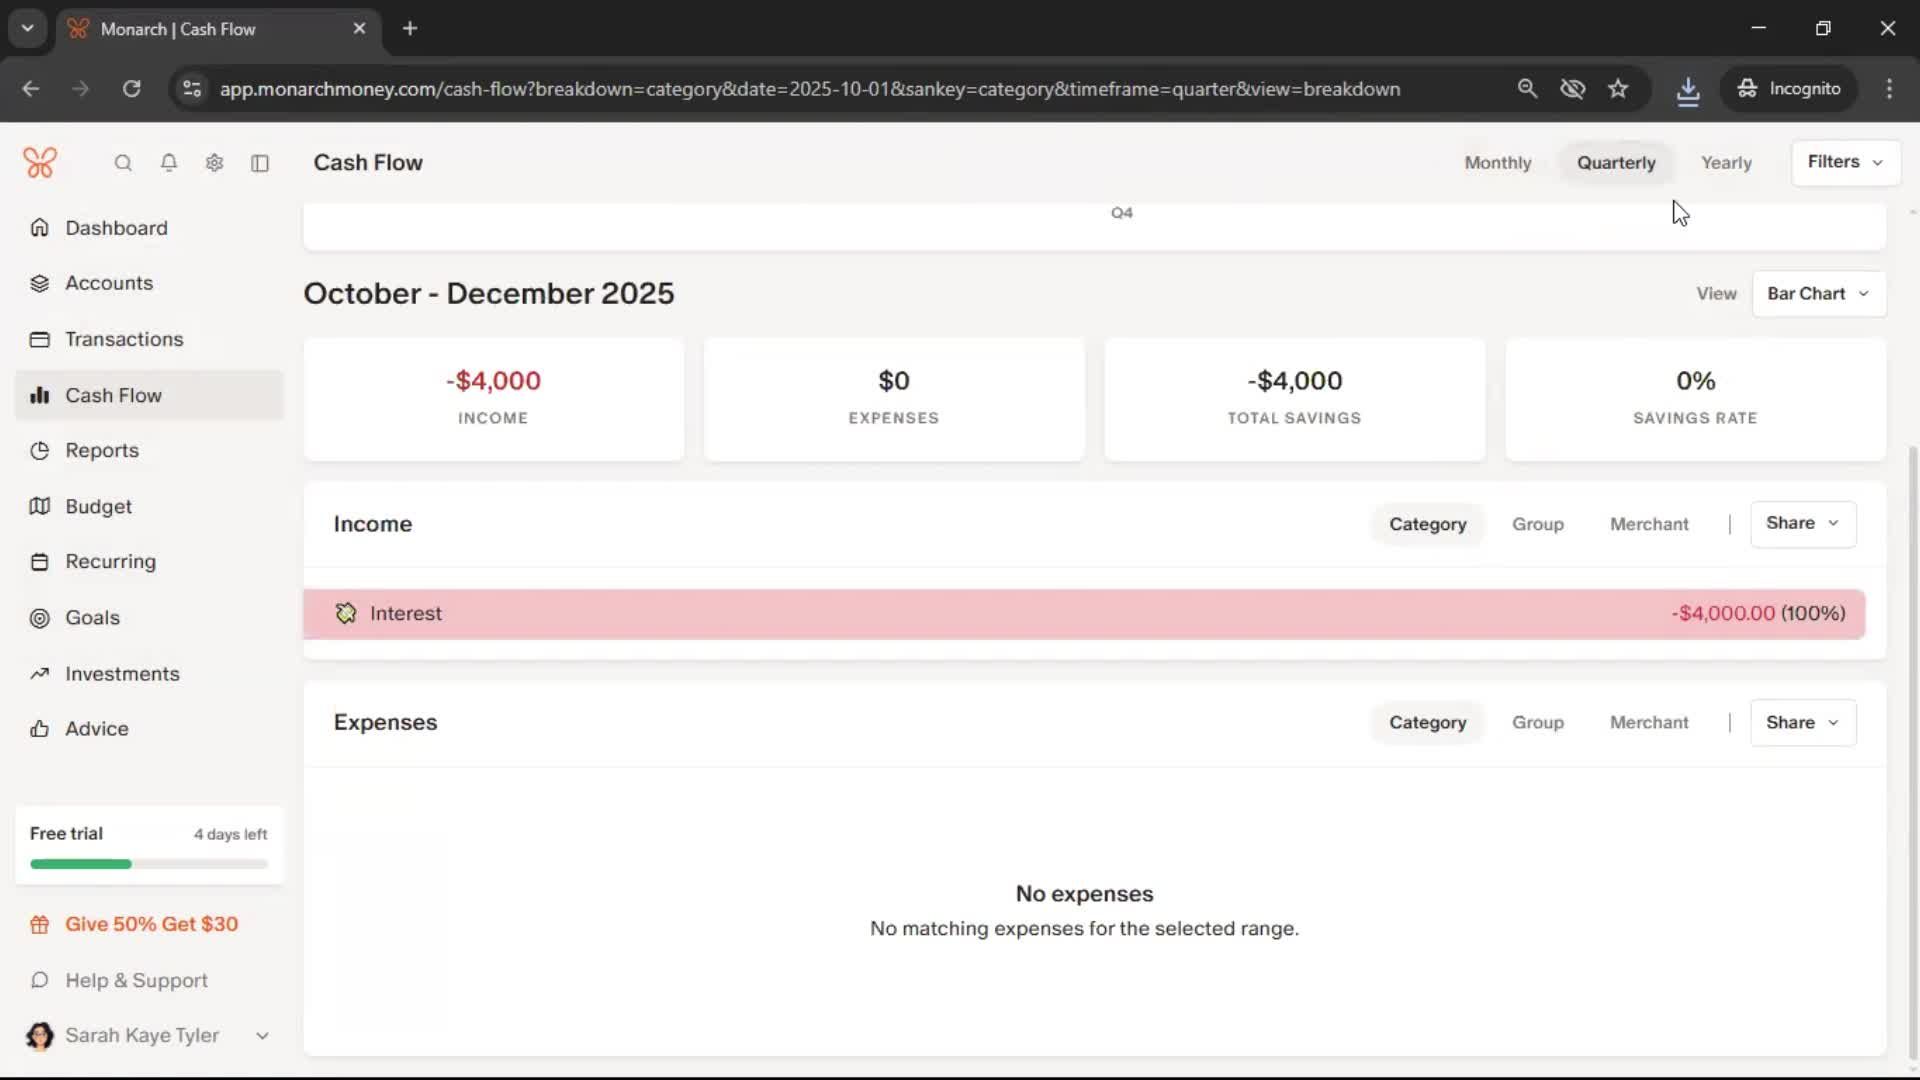
Task: Click the Interest category icon
Action: (346, 613)
